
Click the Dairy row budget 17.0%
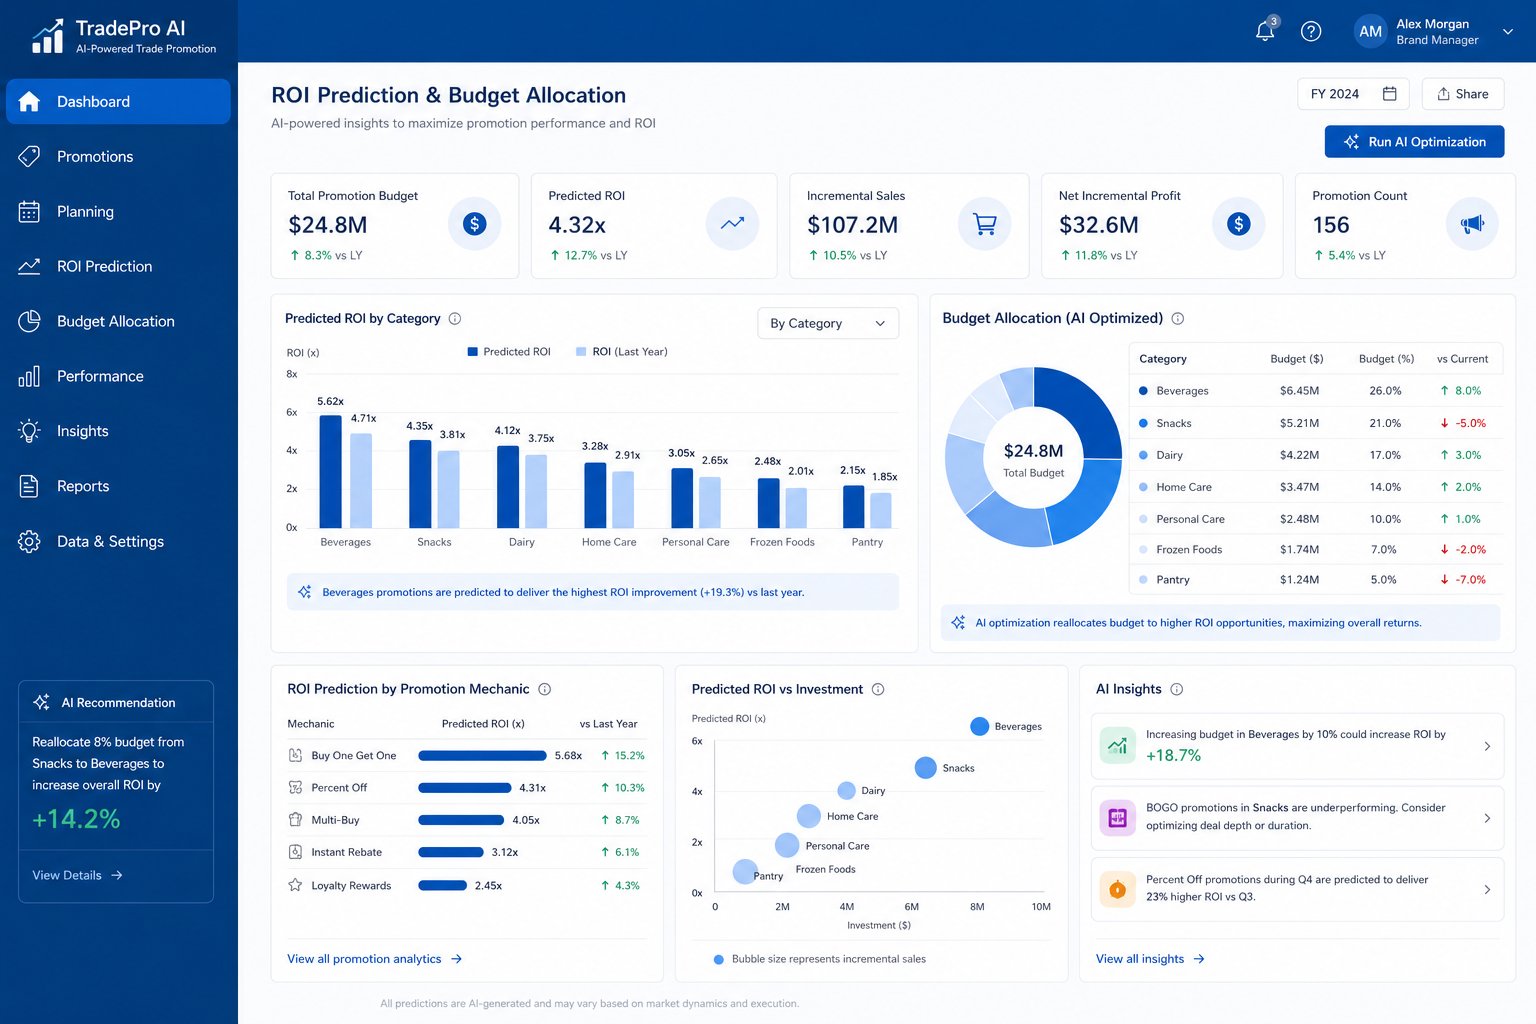(x=1385, y=455)
